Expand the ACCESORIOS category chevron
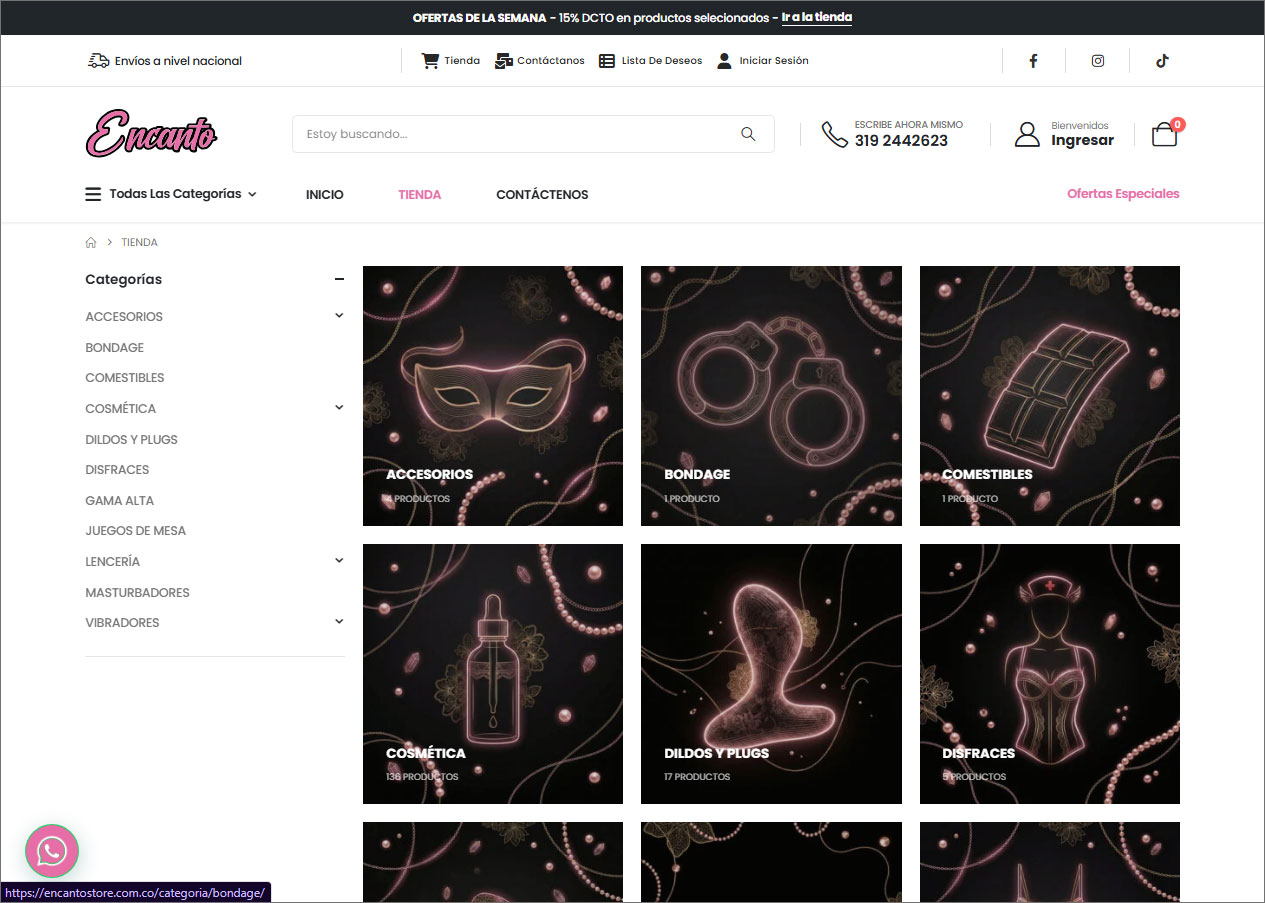Screen dimensions: 1265x903 point(339,316)
